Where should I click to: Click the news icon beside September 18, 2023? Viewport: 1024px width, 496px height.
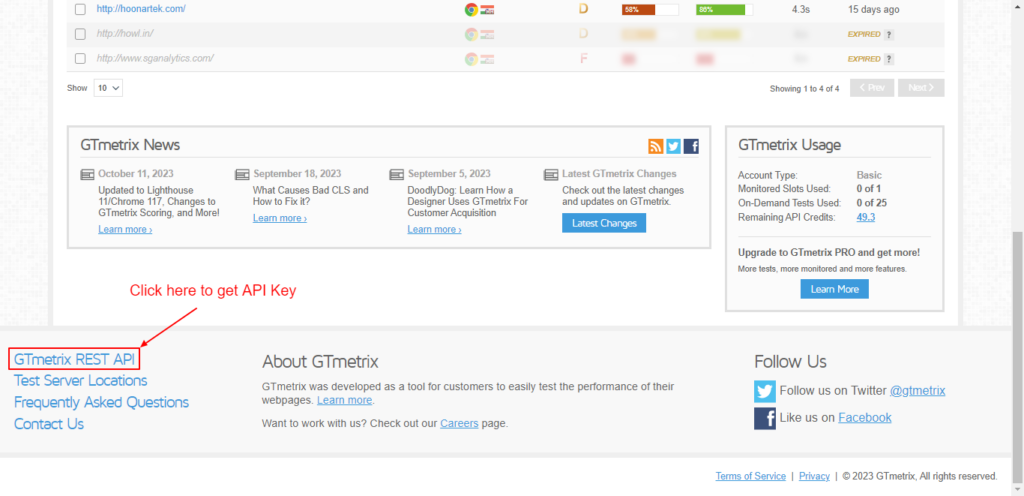[242, 174]
